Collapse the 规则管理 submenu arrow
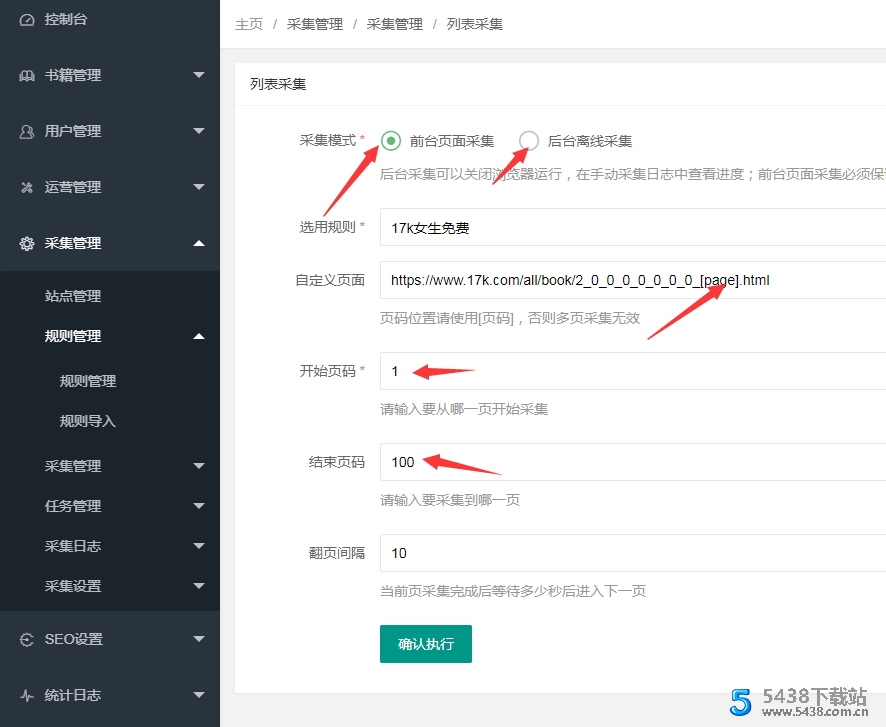Viewport: 886px width, 727px height. click(x=199, y=336)
